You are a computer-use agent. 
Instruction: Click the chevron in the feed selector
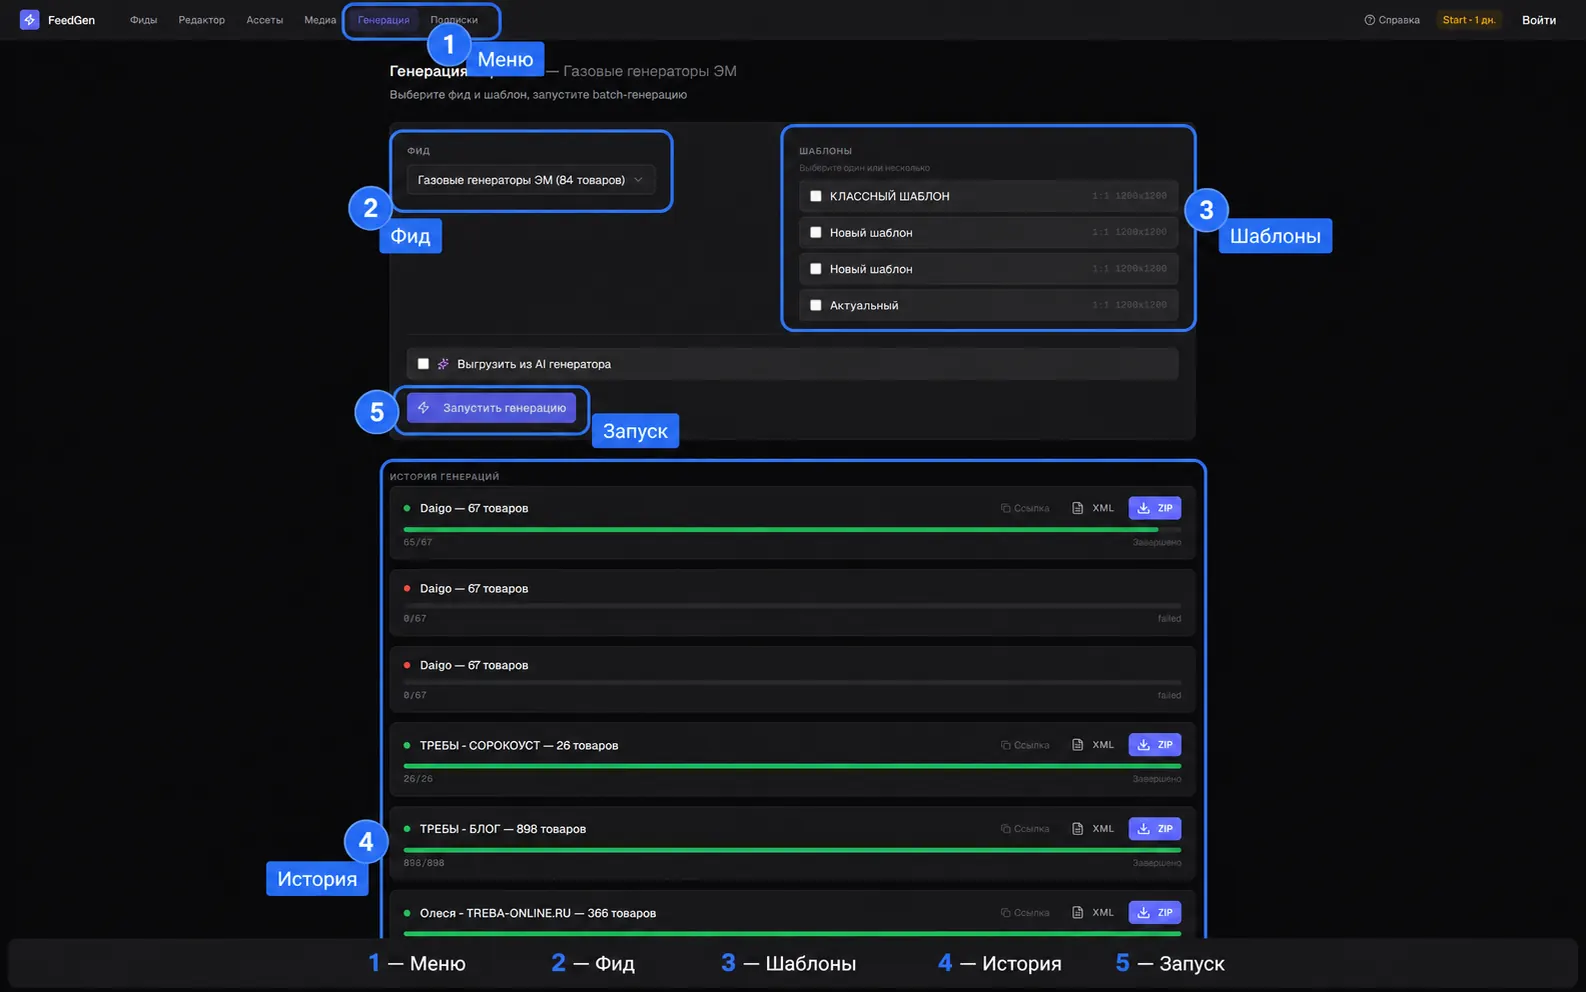[638, 180]
